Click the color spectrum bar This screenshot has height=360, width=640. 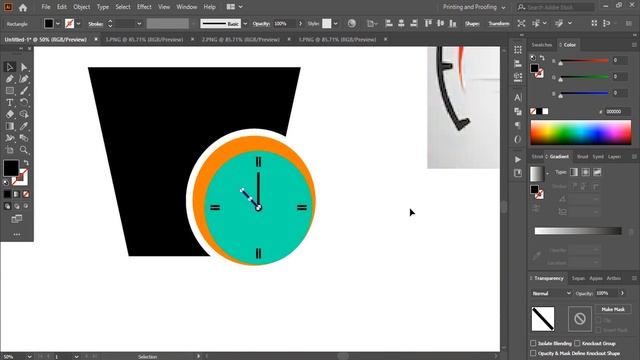(x=580, y=133)
